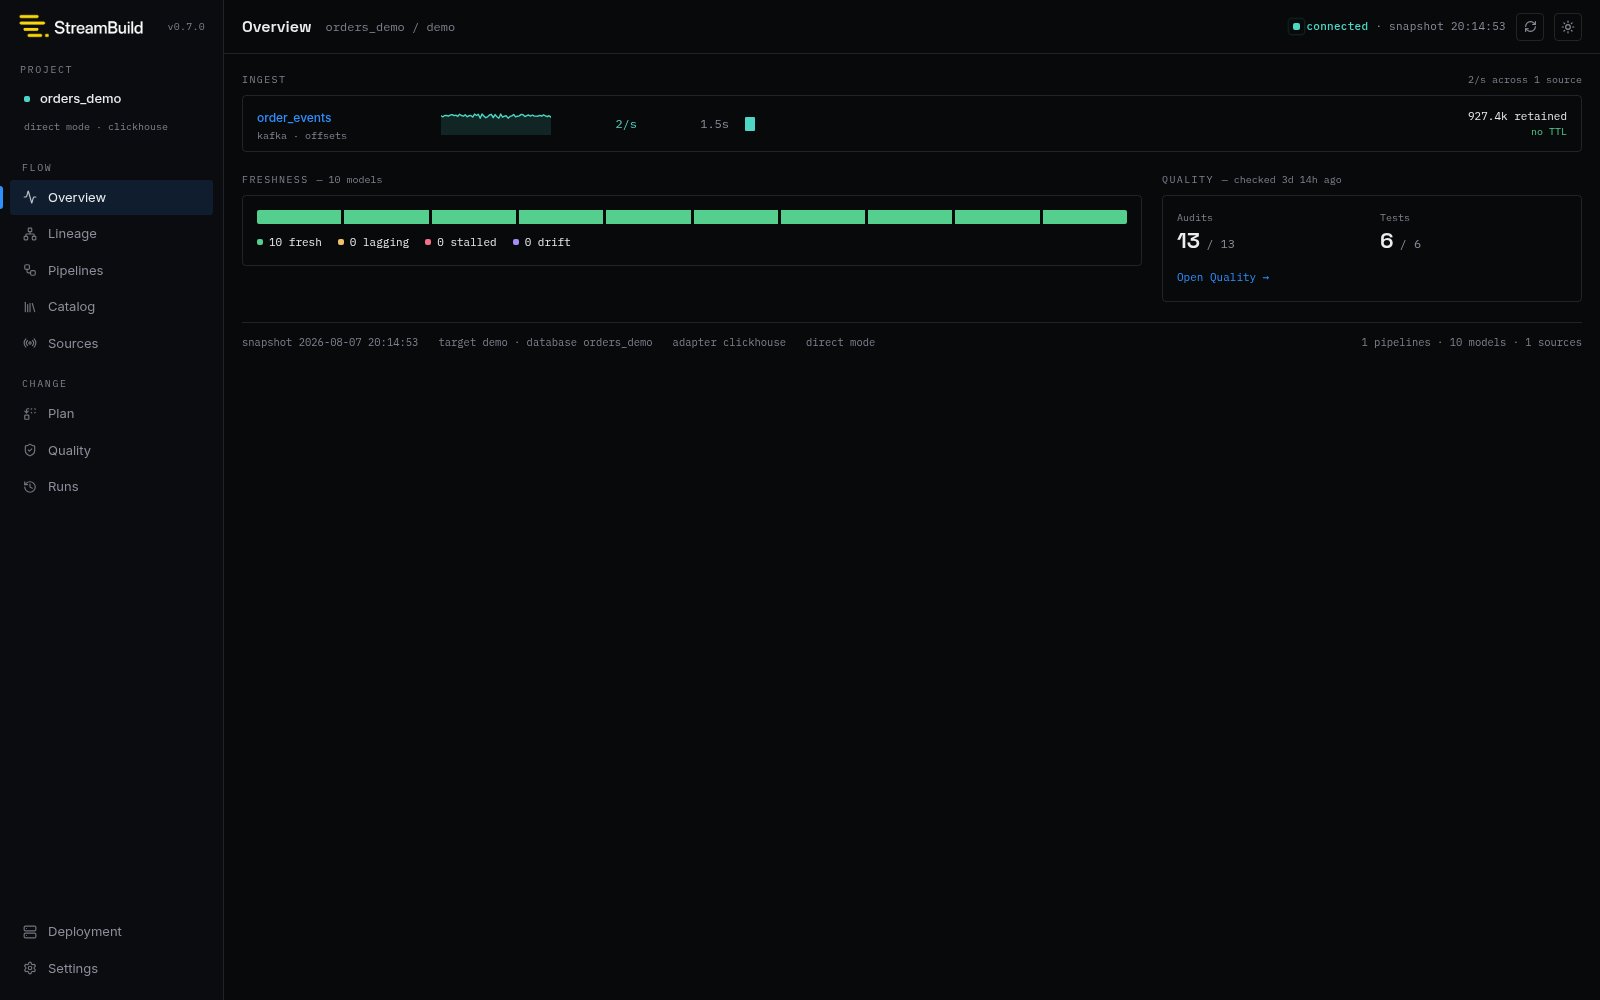Click the '0 stalled' legend entry
This screenshot has height=1000, width=1600.
pyautogui.click(x=461, y=243)
